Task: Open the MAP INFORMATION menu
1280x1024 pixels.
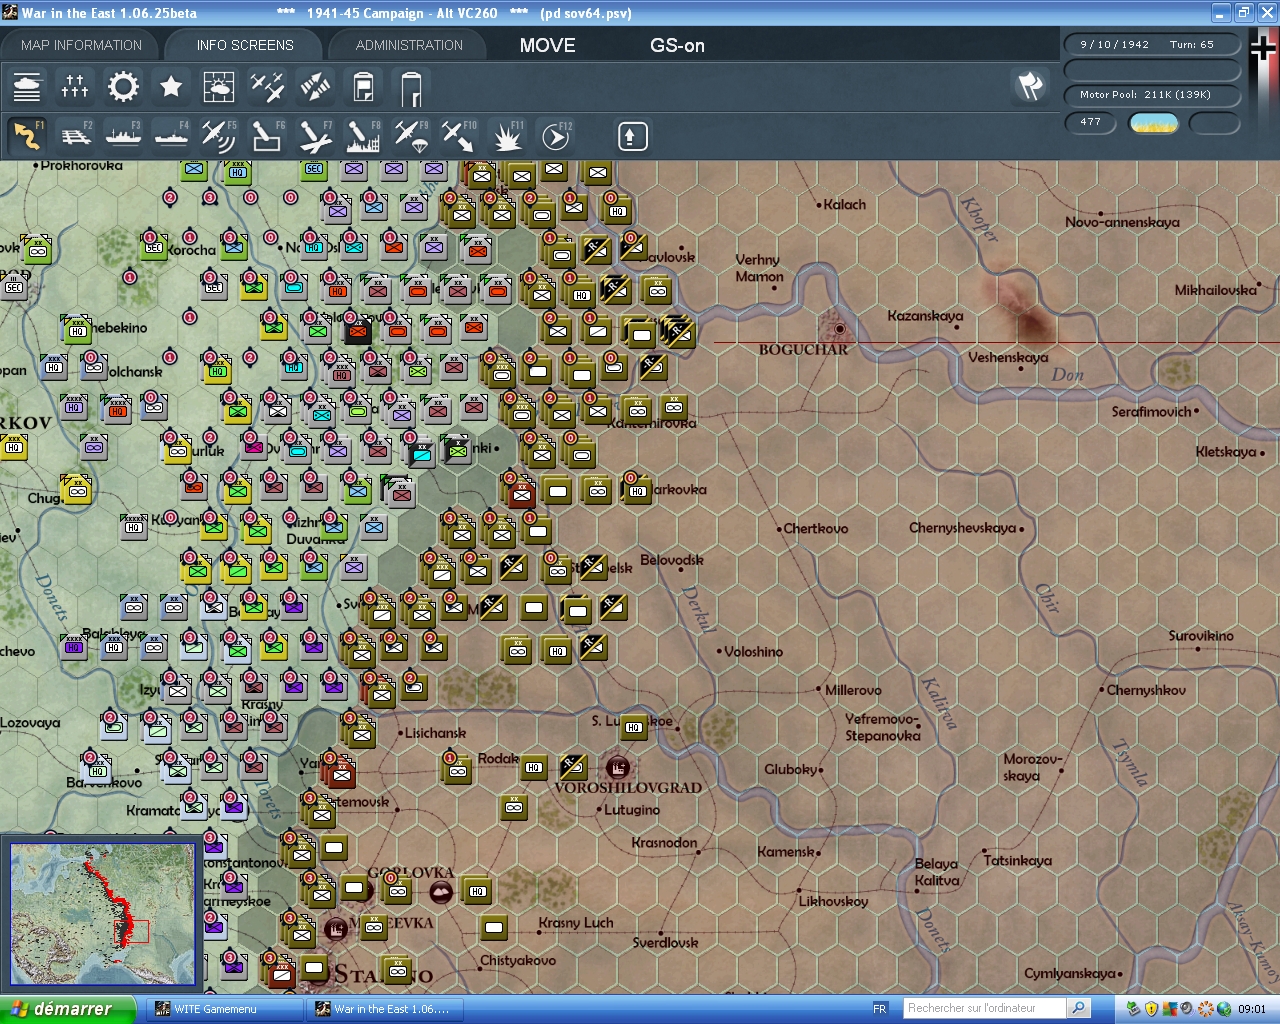Action: 80,45
